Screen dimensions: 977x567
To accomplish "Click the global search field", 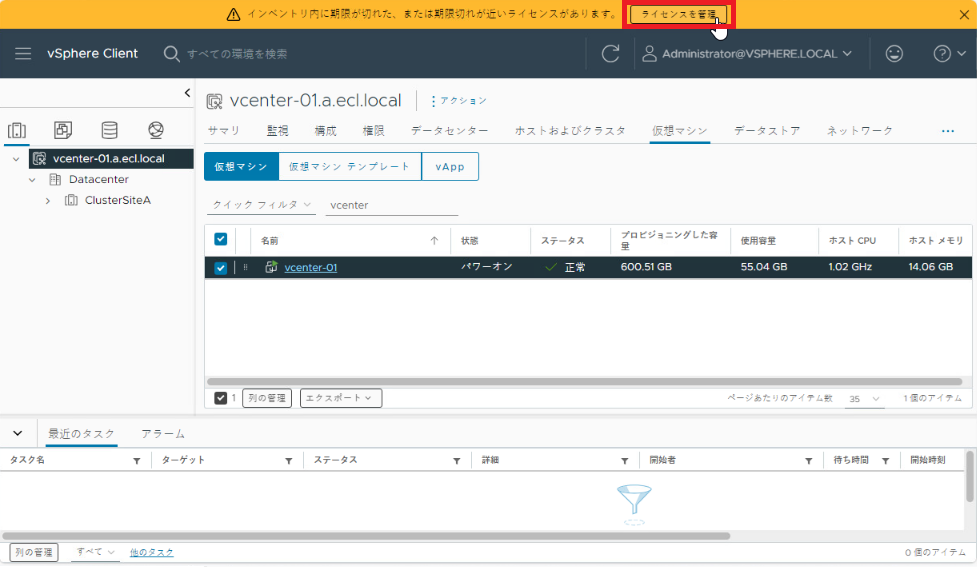I will (237, 54).
